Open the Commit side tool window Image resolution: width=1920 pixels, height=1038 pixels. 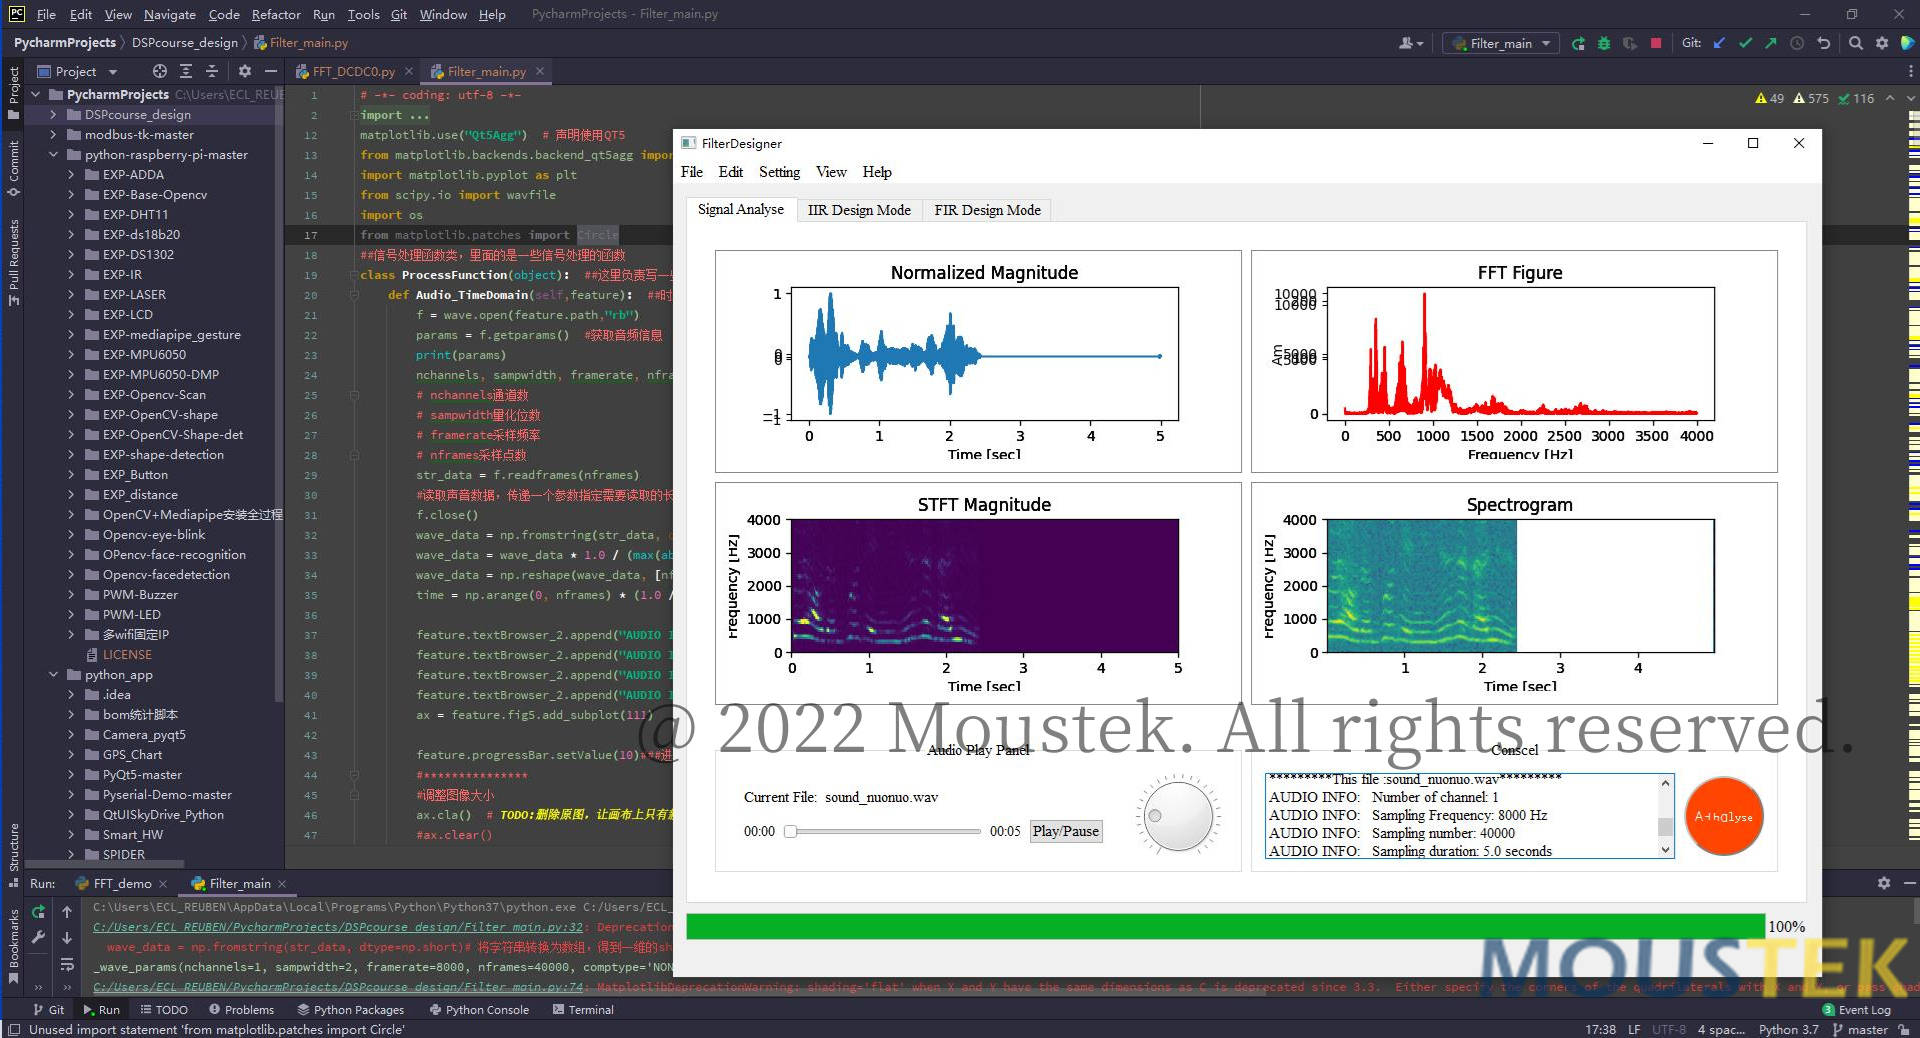(x=13, y=168)
